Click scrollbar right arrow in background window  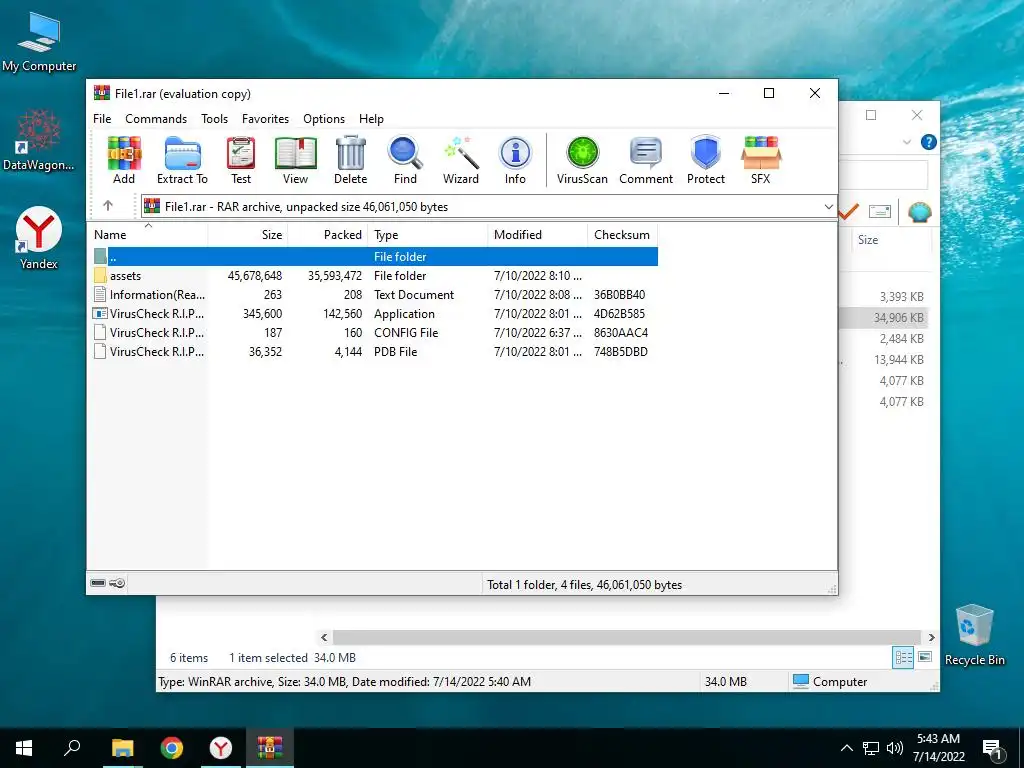[931, 637]
